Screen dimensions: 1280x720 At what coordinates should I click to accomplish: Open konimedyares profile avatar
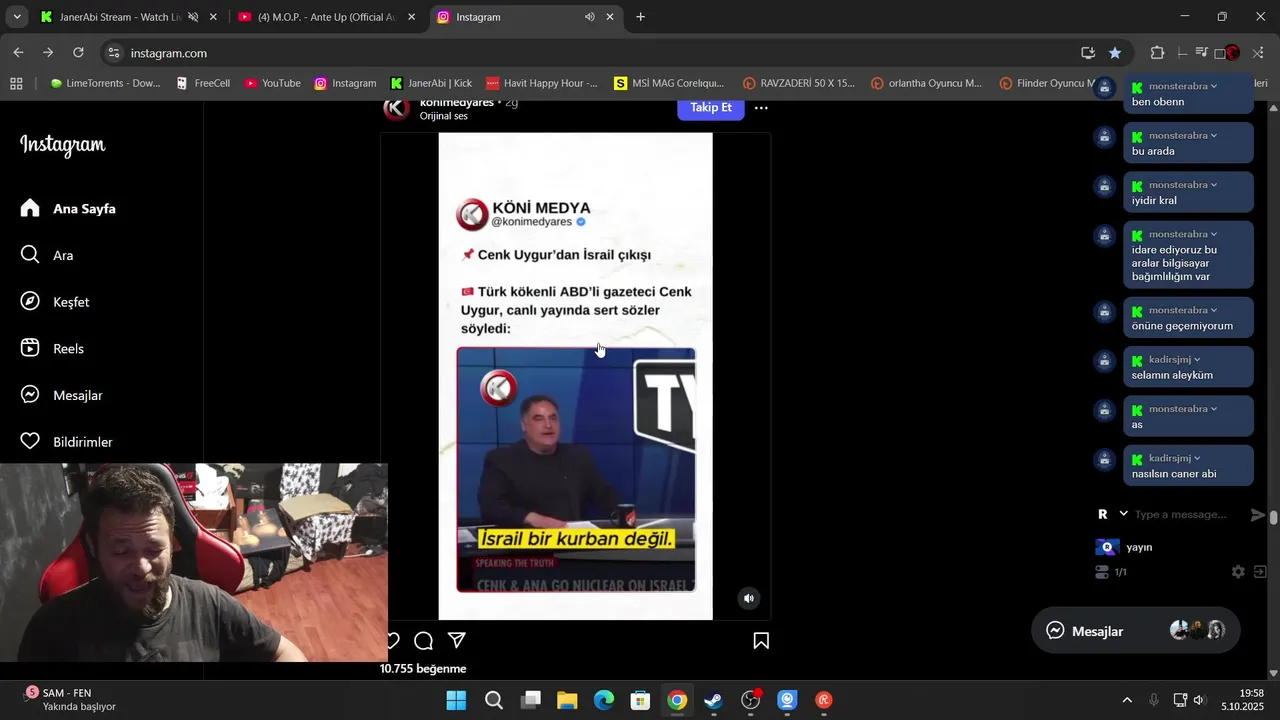(x=397, y=108)
